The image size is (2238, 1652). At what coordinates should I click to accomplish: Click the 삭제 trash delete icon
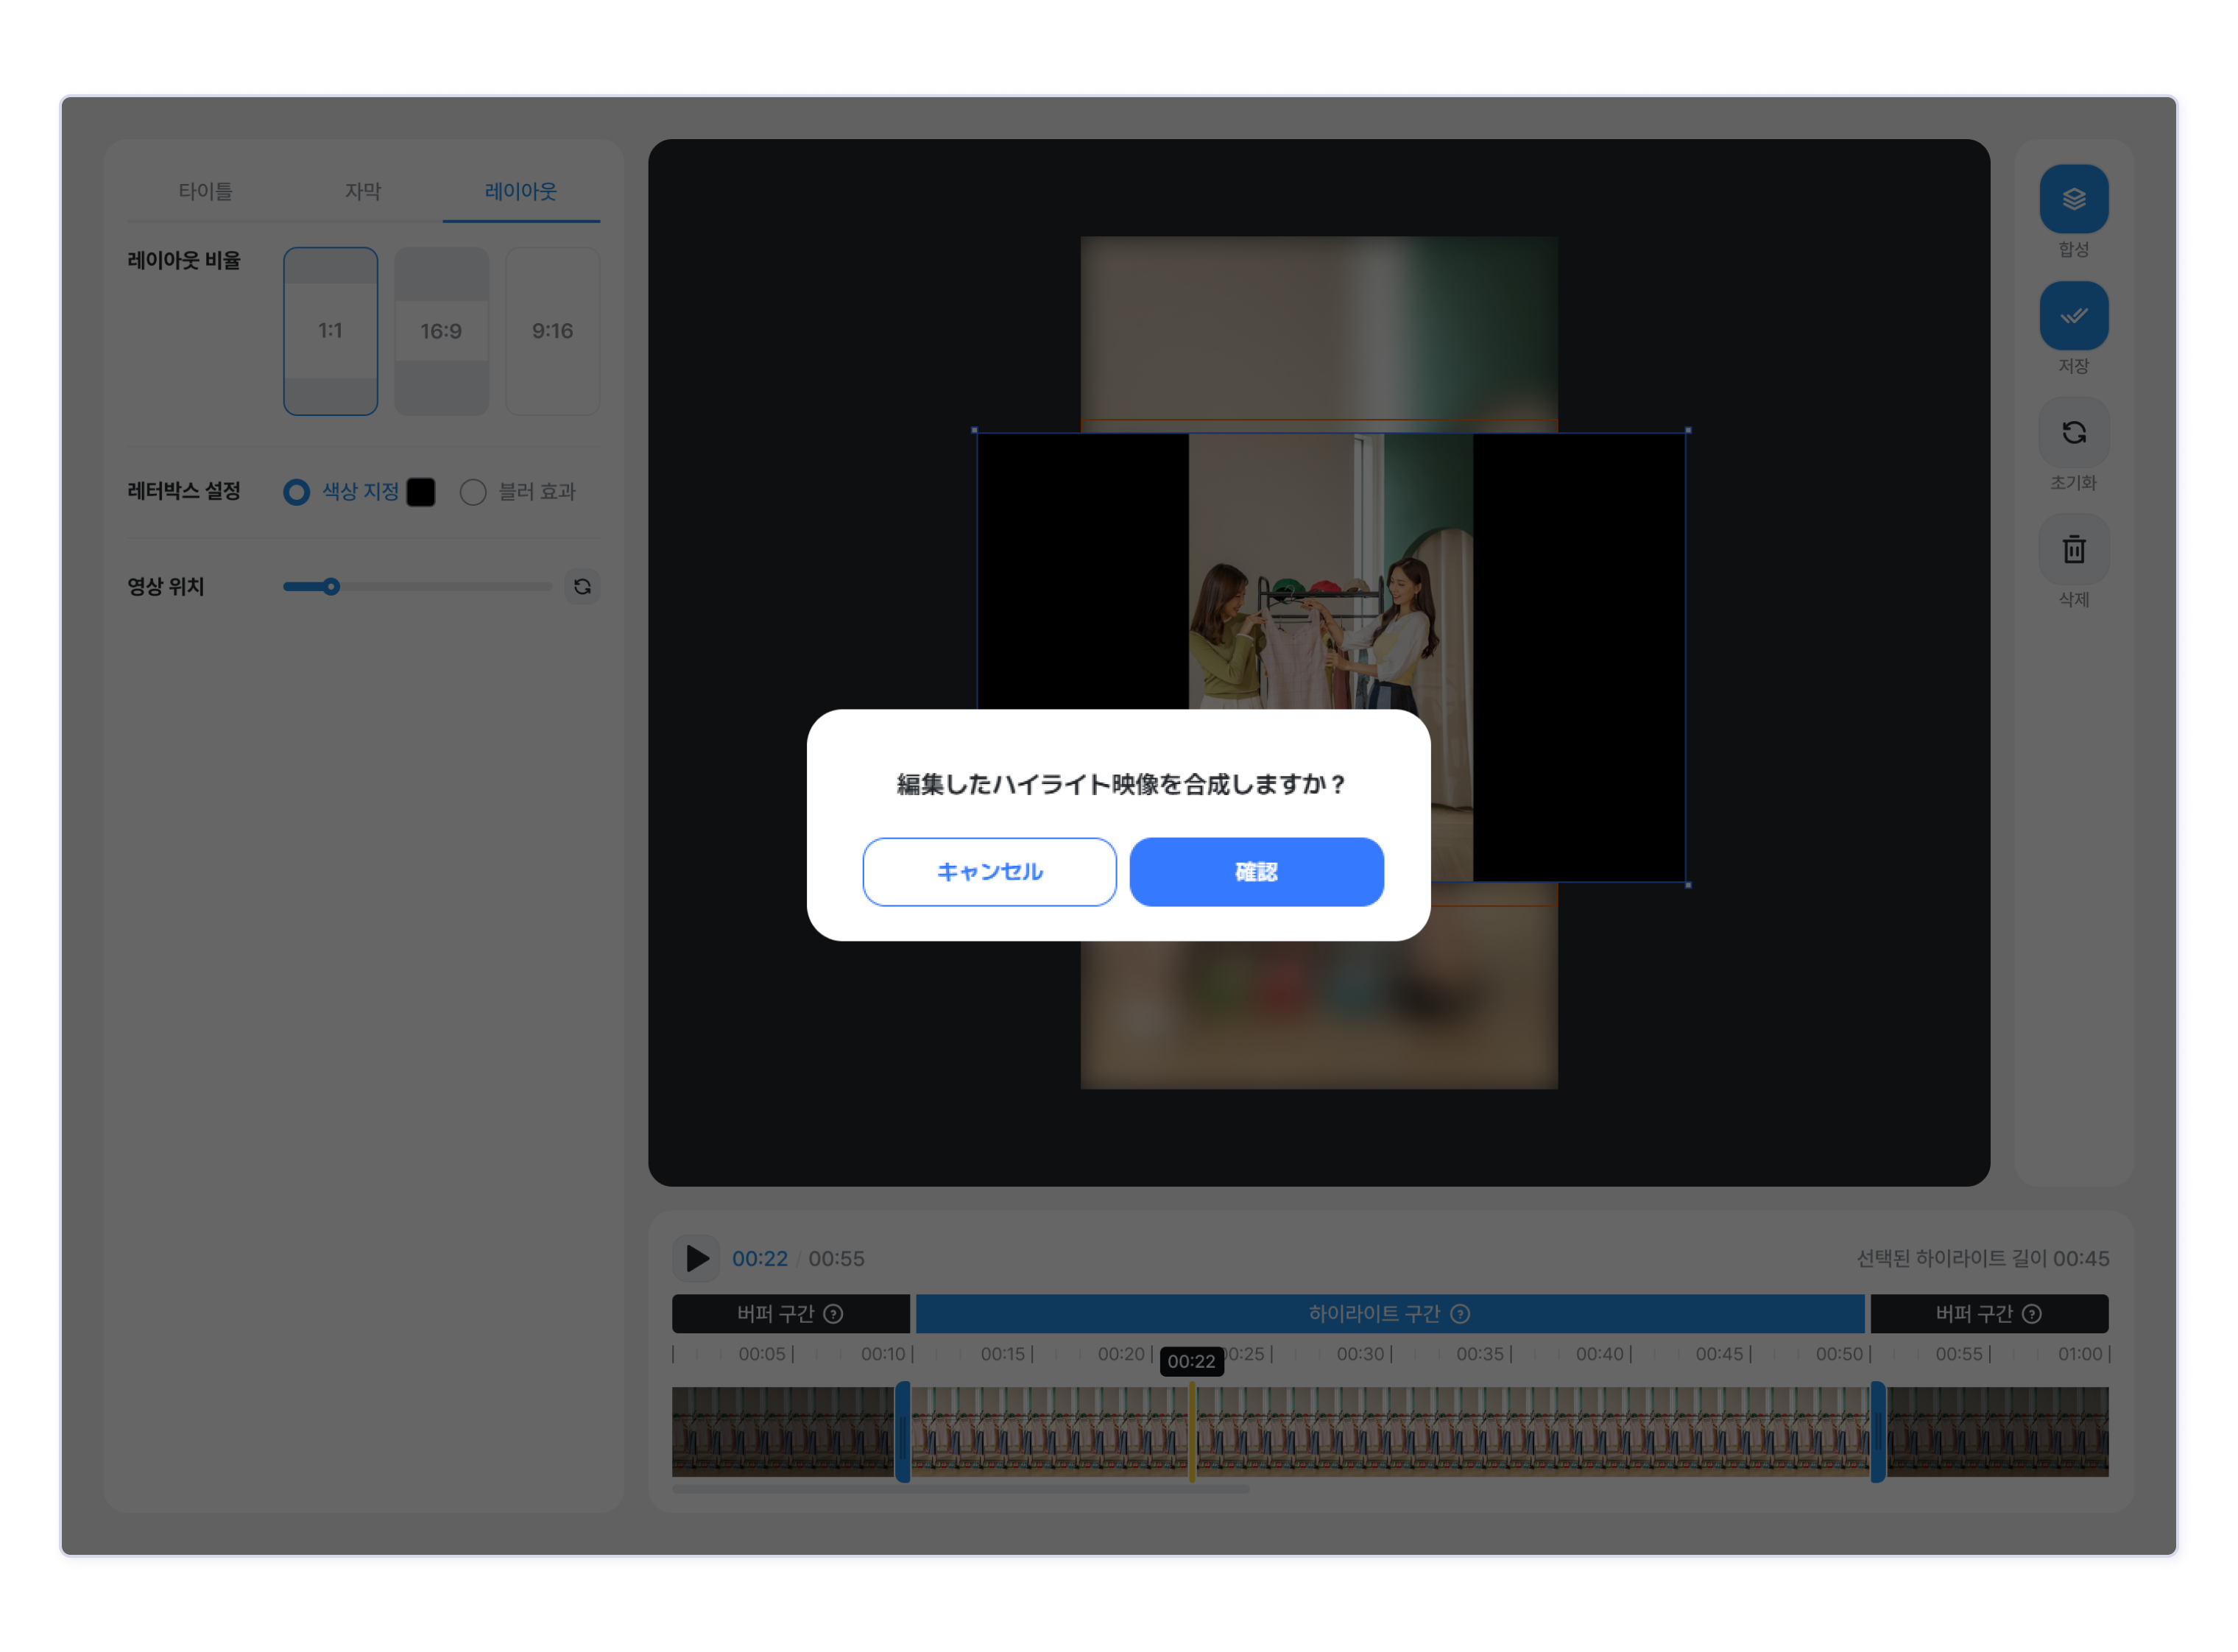[2073, 549]
